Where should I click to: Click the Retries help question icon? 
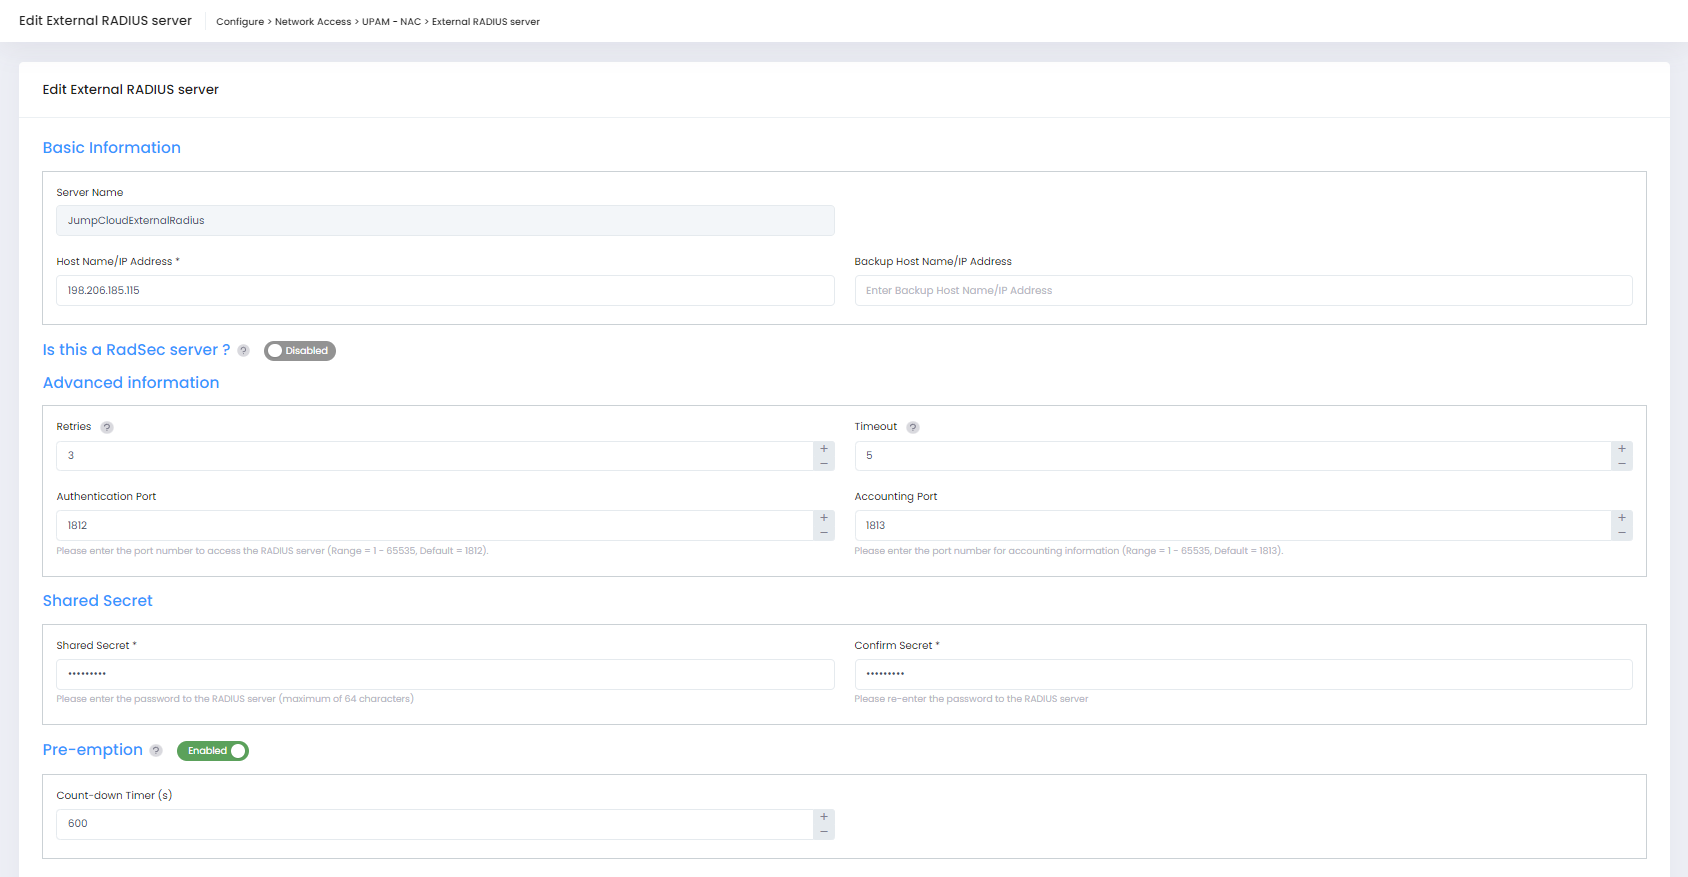[107, 428]
